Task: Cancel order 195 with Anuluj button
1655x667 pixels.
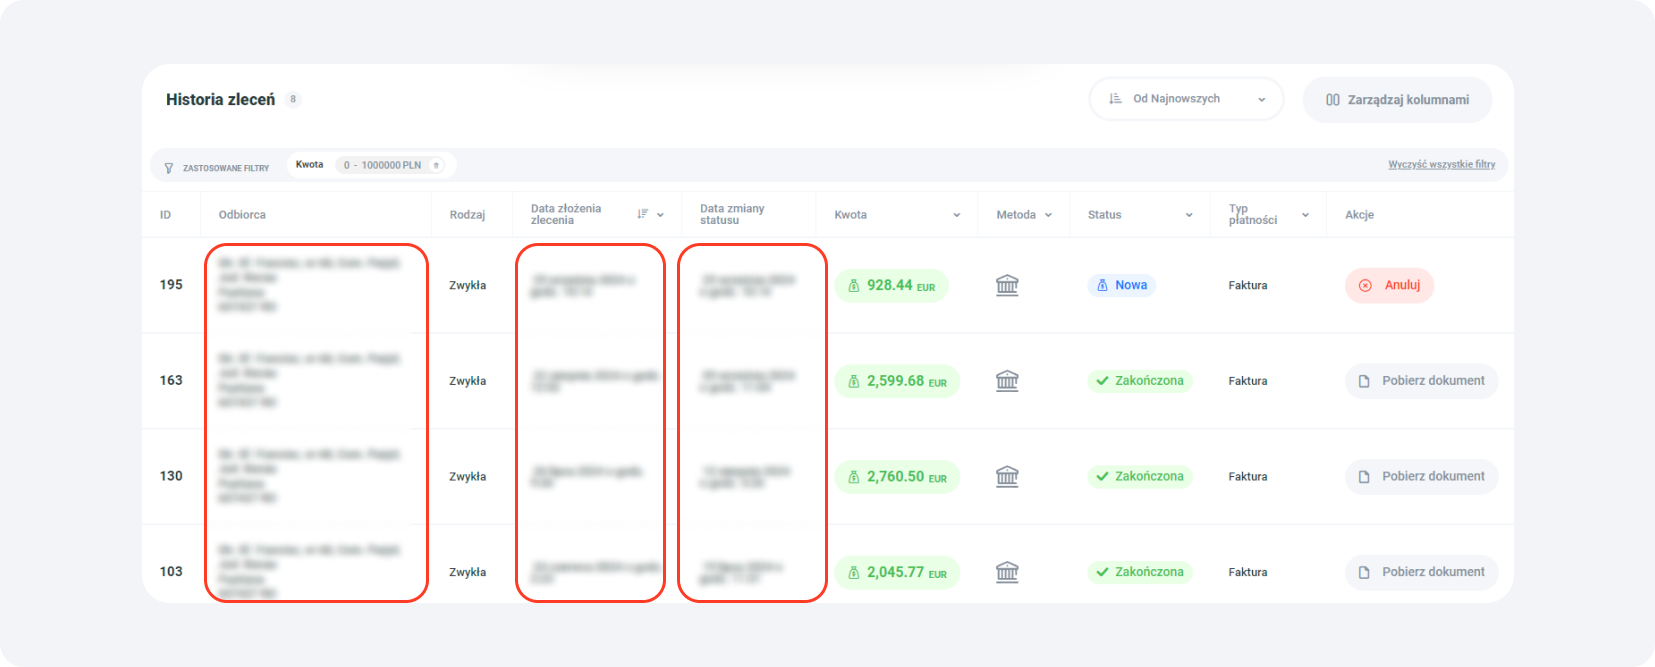Action: (x=1389, y=286)
